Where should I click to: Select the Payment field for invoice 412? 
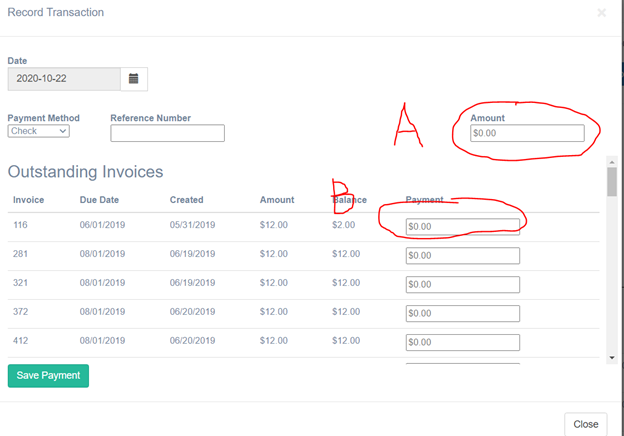(x=462, y=342)
